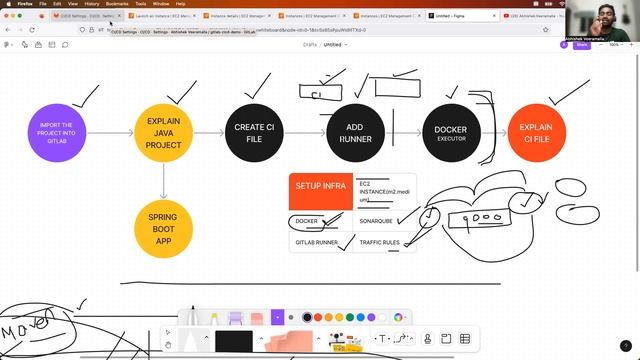Screen dimensions: 640x360
Task: Switch to YouTube Abhishek Veeramalla tab
Action: coord(534,16)
